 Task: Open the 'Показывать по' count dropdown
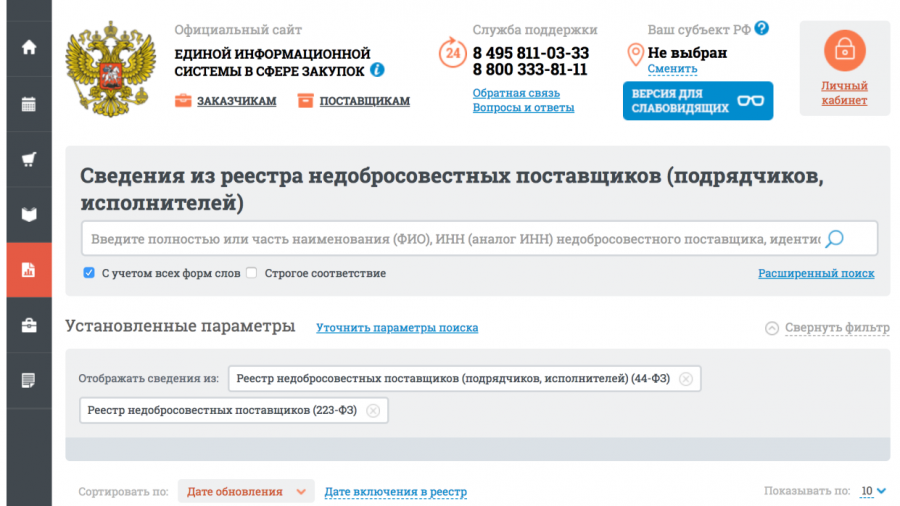click(873, 491)
